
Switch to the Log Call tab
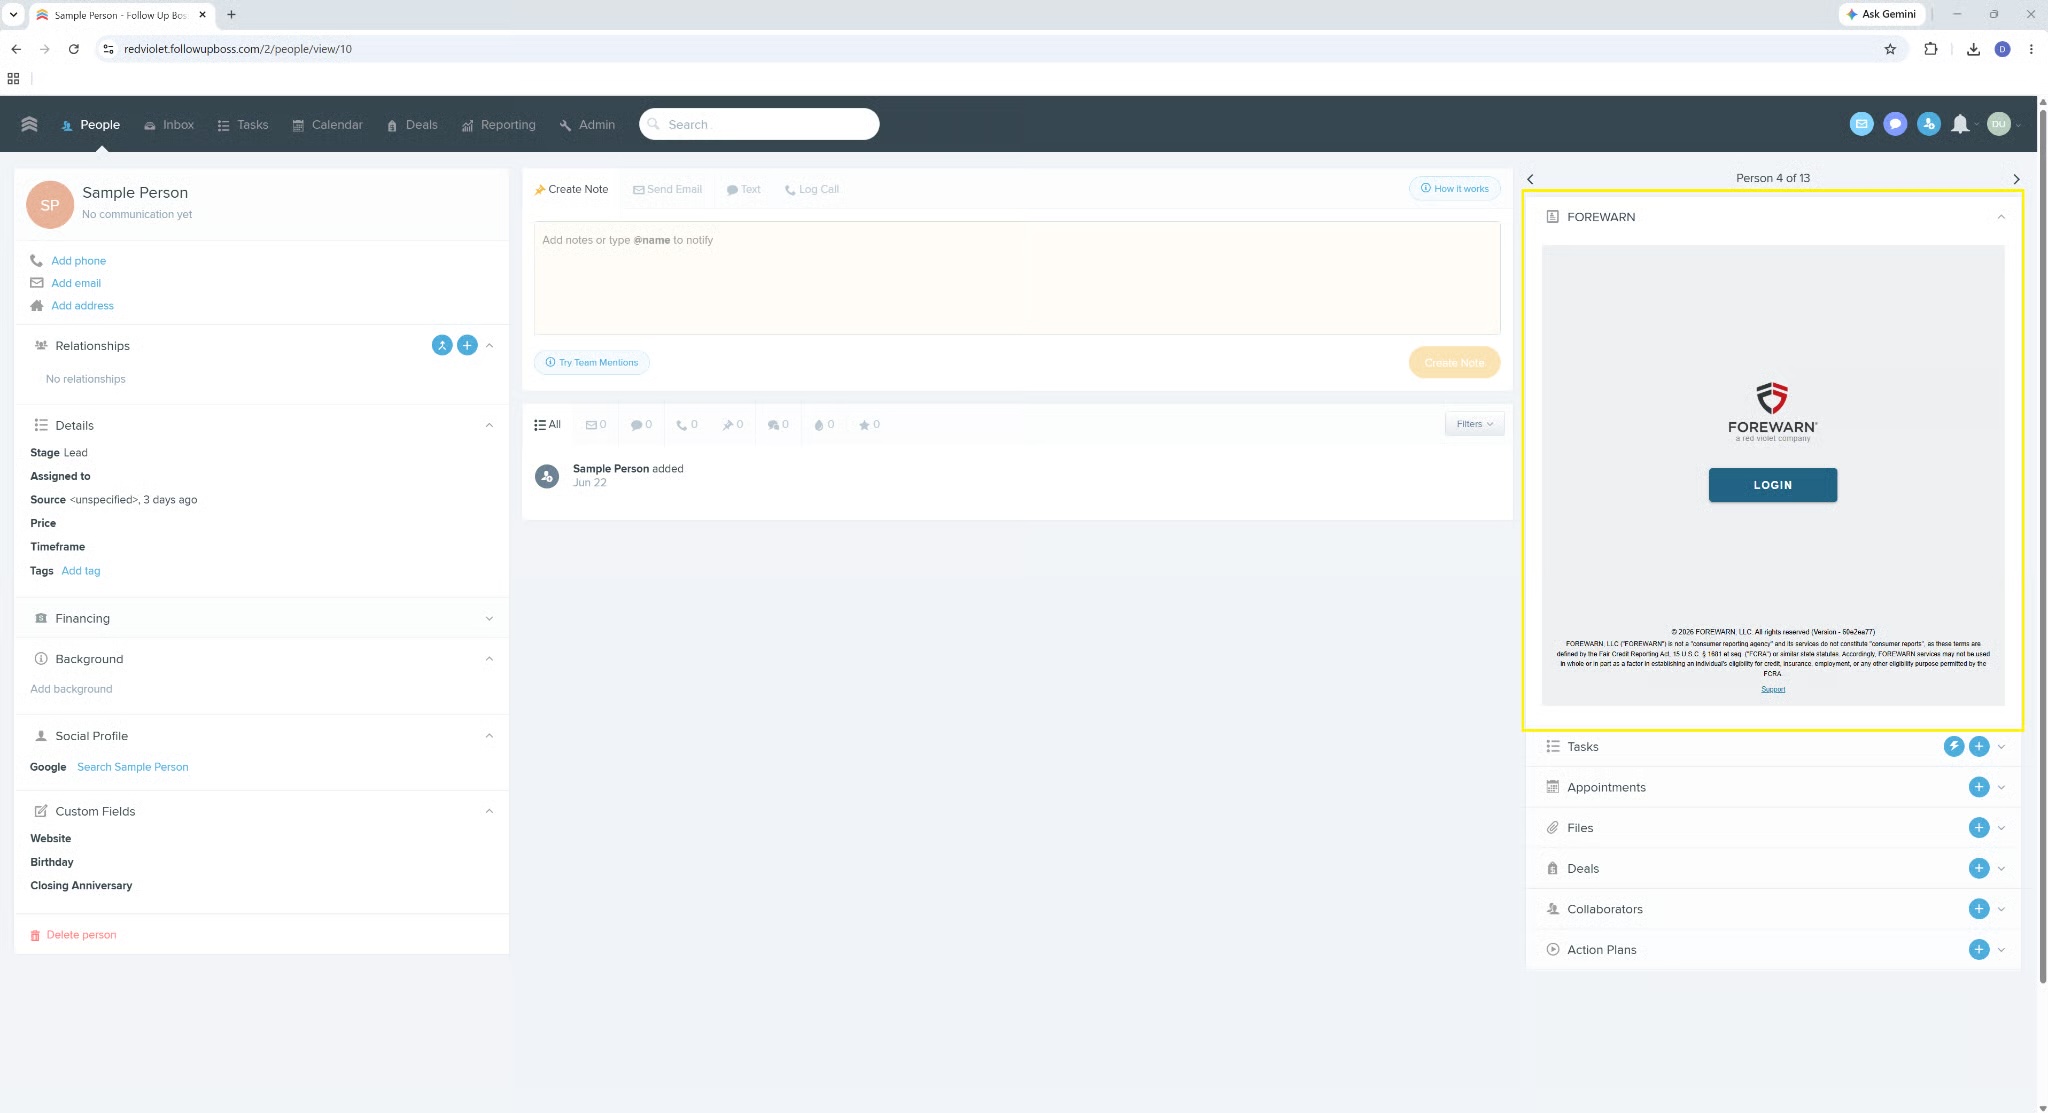pos(812,189)
